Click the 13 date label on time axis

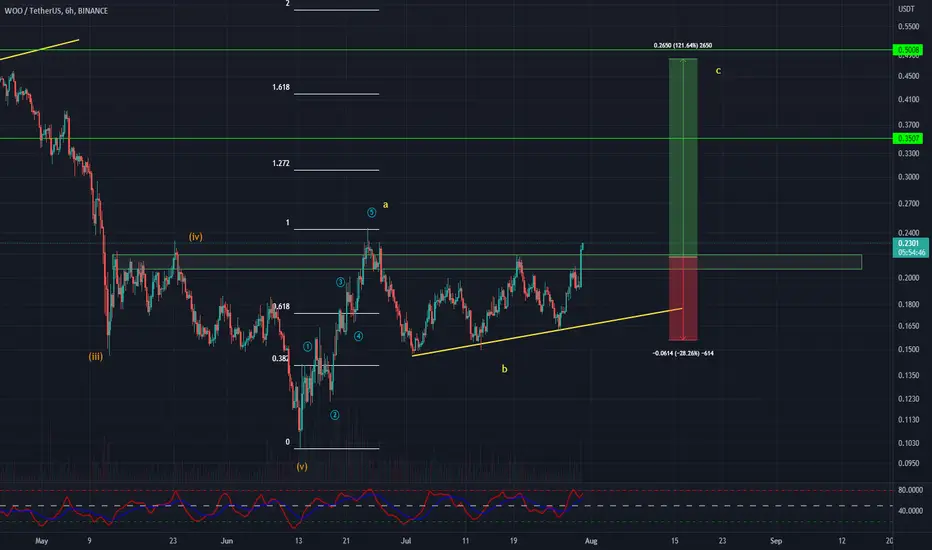click(x=298, y=541)
